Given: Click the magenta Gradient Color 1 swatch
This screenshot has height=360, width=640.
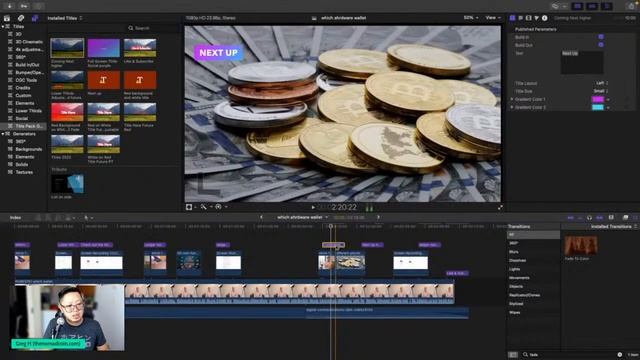Looking at the screenshot, I should (598, 99).
